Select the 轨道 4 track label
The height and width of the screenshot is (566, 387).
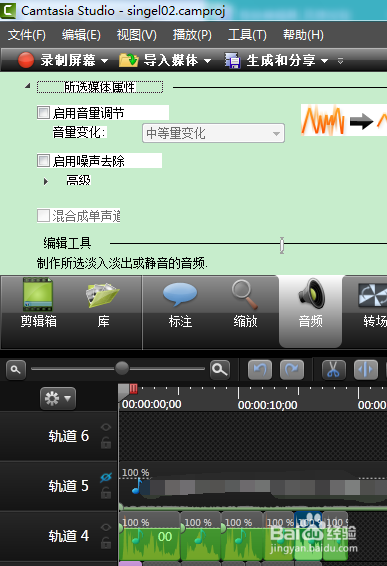(x=69, y=536)
